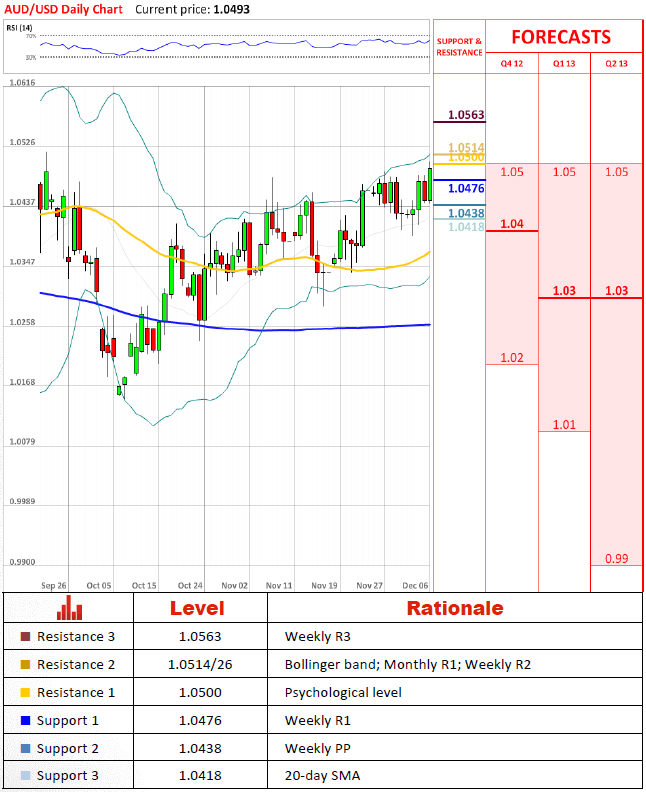Image resolution: width=646 pixels, height=792 pixels.
Task: Select the dark red Resistance 3 swatch
Action: (25, 637)
